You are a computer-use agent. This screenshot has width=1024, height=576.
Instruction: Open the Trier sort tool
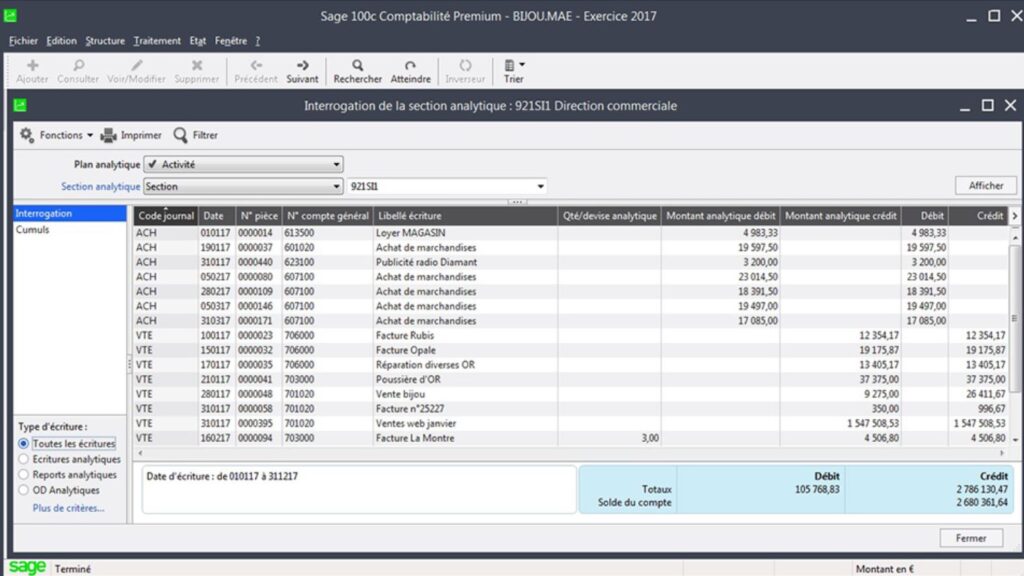[513, 71]
